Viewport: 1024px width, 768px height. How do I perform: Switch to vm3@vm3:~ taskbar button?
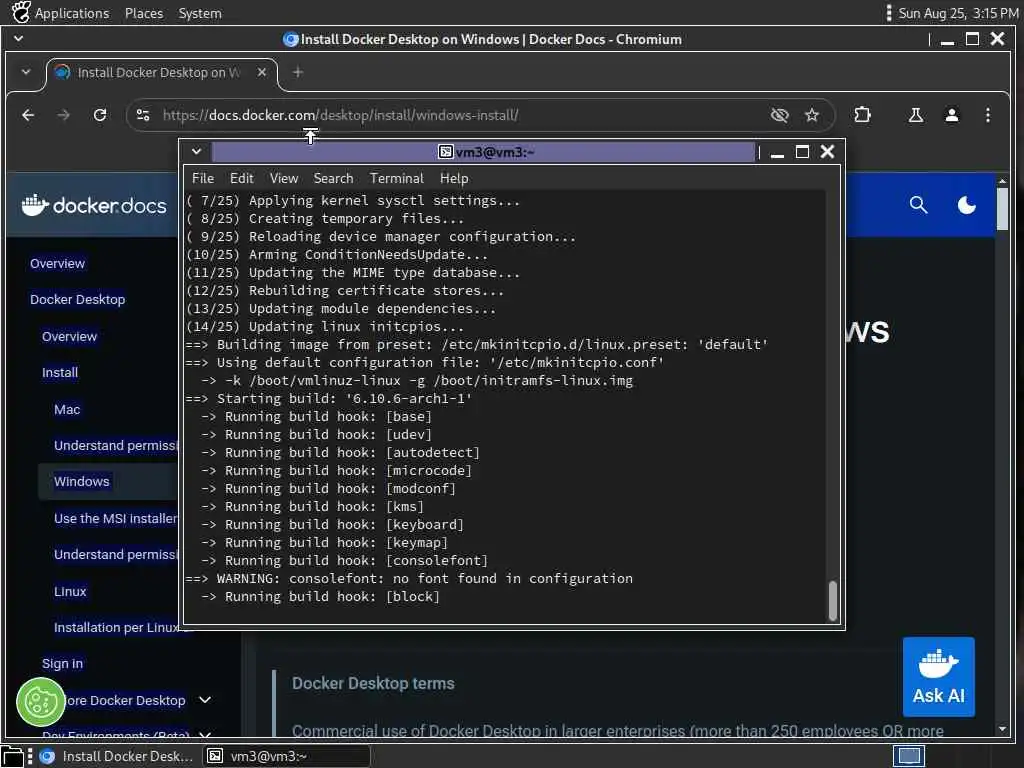(286, 756)
